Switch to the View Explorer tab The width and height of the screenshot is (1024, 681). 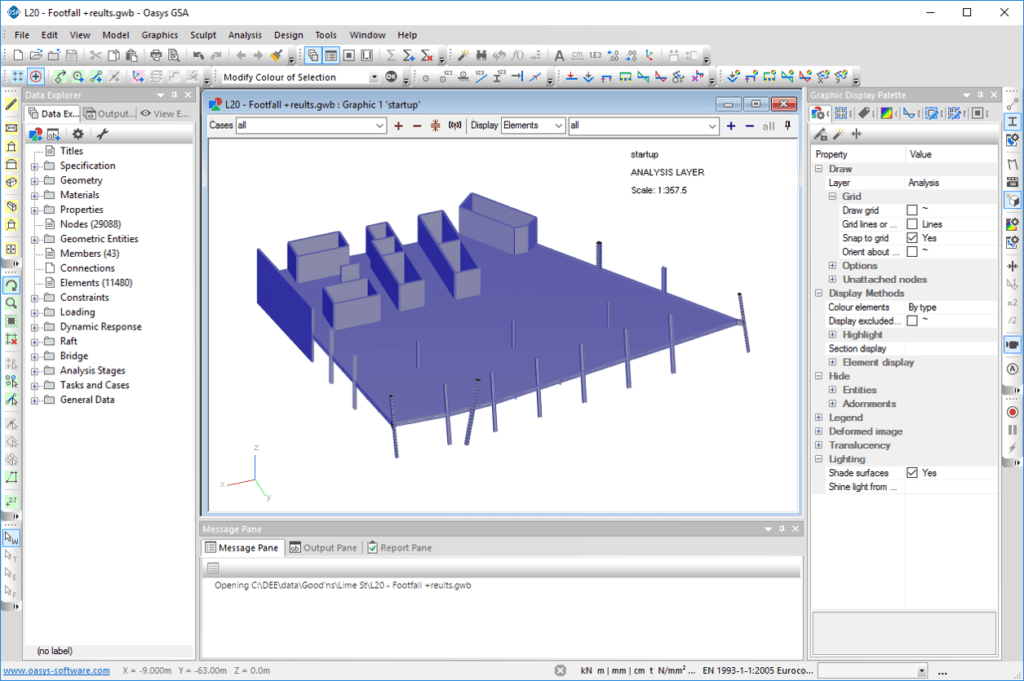coord(165,114)
